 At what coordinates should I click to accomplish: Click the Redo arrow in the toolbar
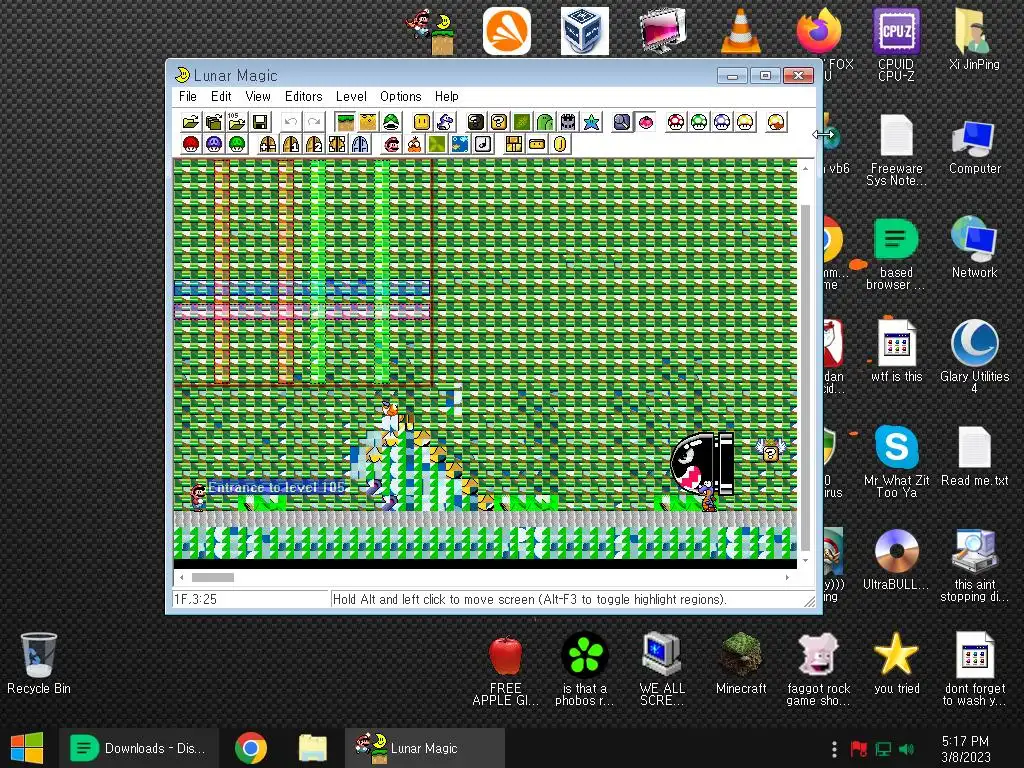coord(314,122)
